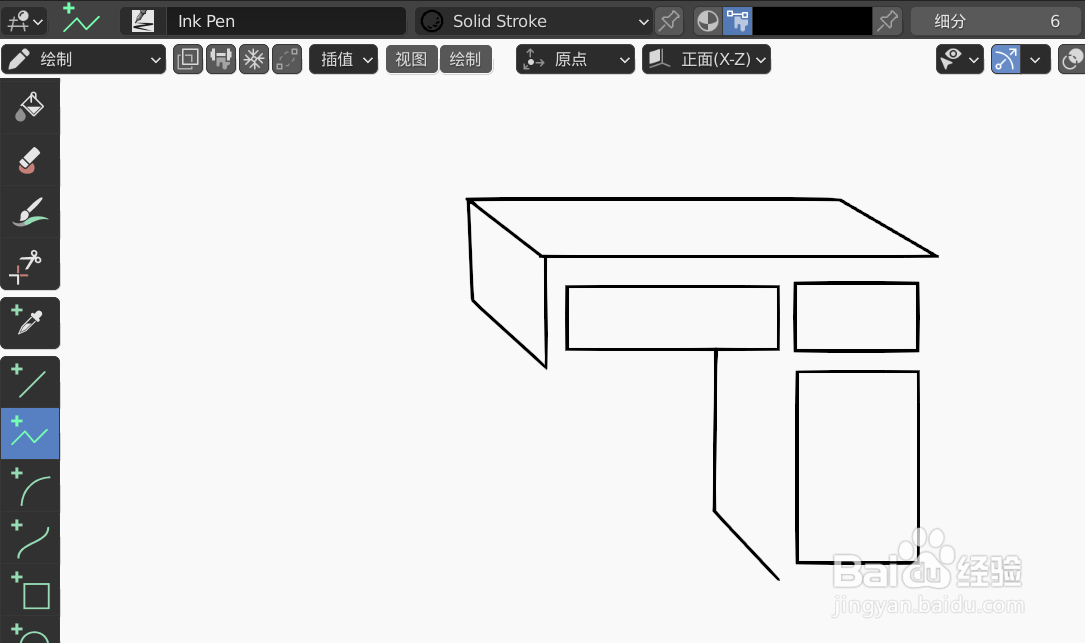Image resolution: width=1085 pixels, height=643 pixels.
Task: Switch color mode to Material
Action: pyautogui.click(x=708, y=21)
